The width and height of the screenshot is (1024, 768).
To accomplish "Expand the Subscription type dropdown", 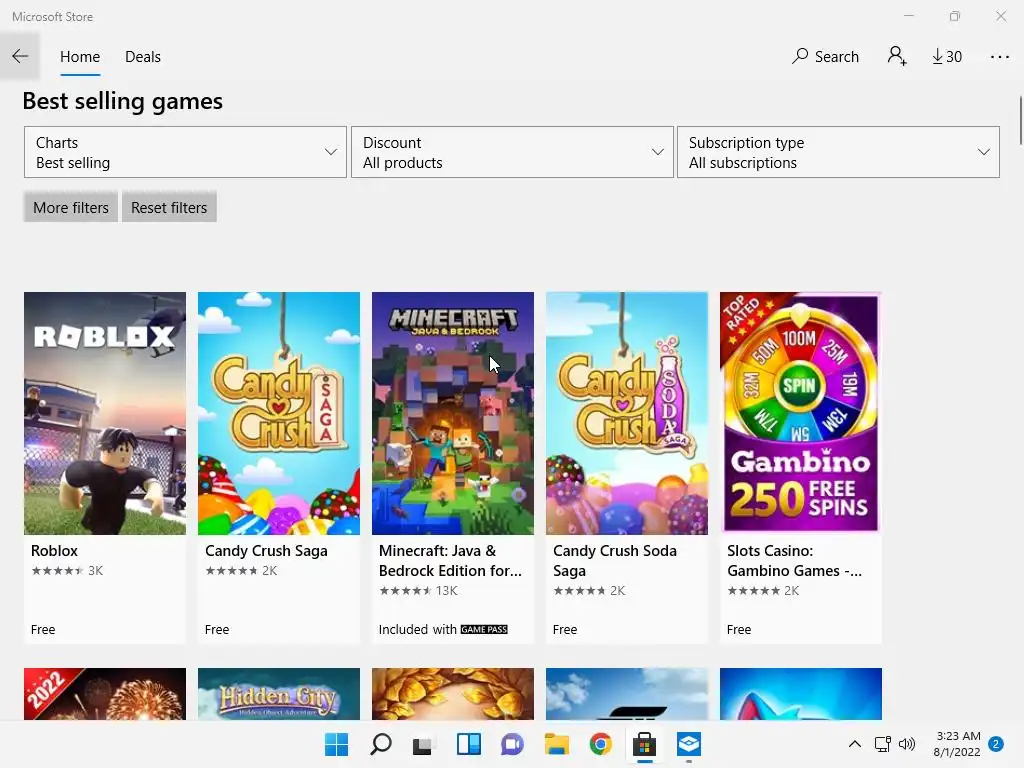I will (838, 152).
